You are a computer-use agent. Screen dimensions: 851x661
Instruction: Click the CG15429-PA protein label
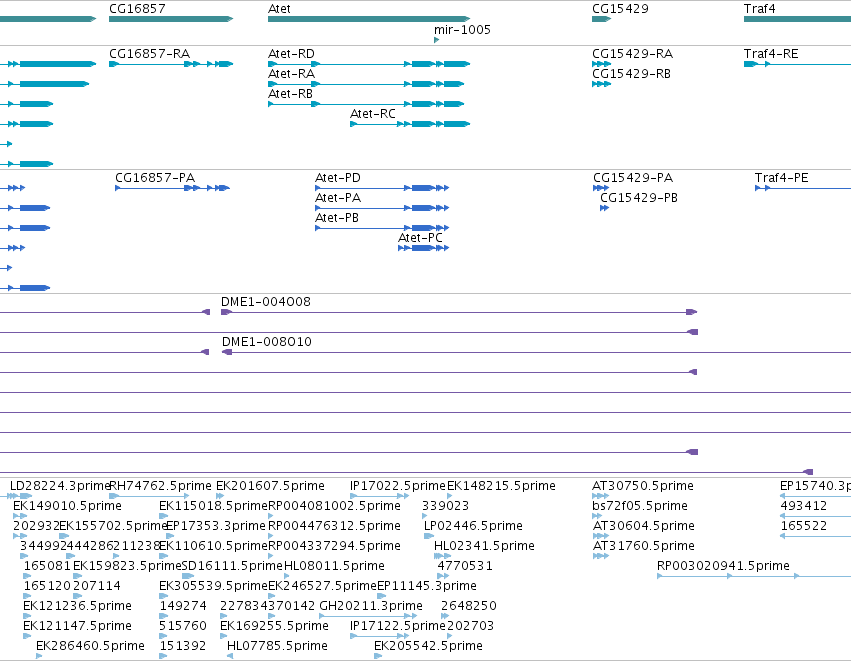[633, 178]
